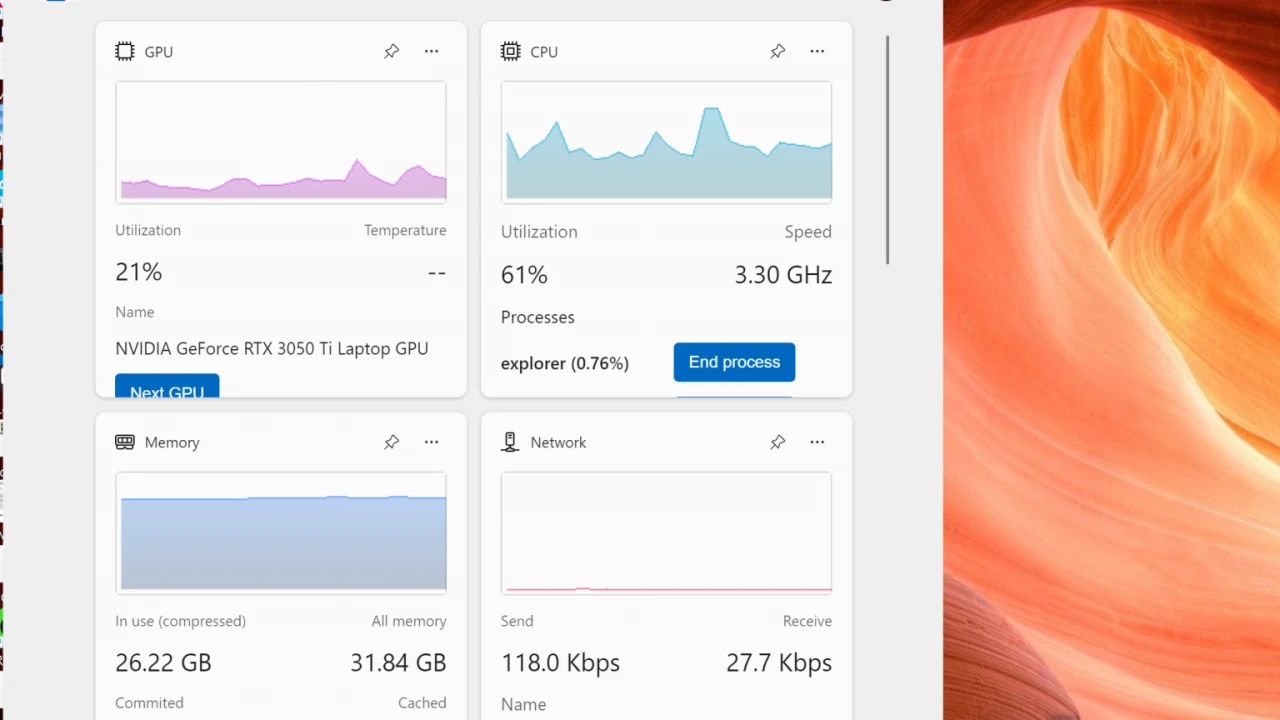Click the widgets panel vertical scrollbar
Viewport: 1280px width, 720px height.
click(x=887, y=150)
